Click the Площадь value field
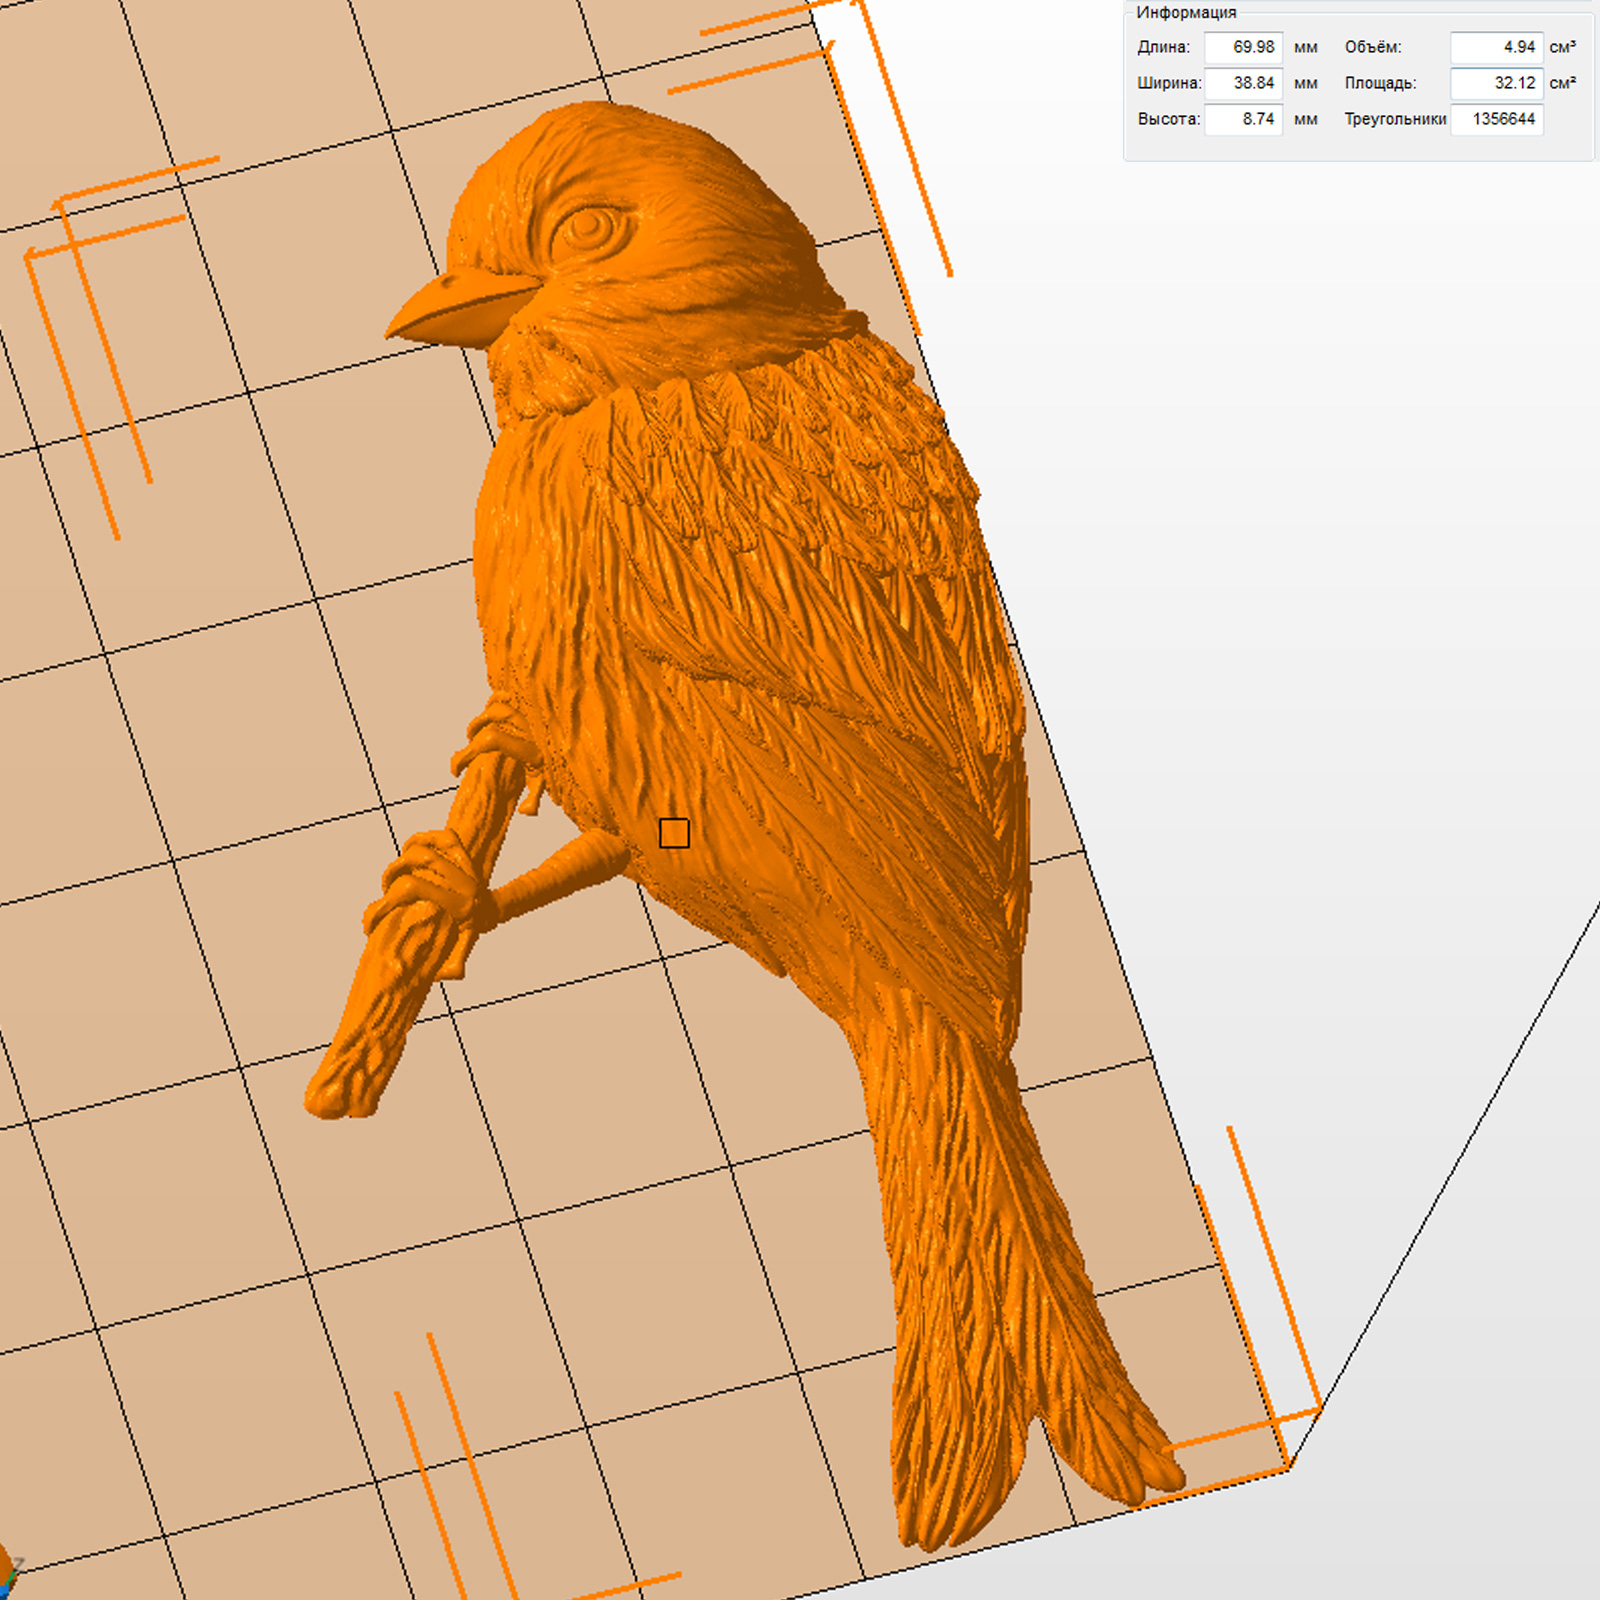The height and width of the screenshot is (1600, 1600). [1496, 83]
